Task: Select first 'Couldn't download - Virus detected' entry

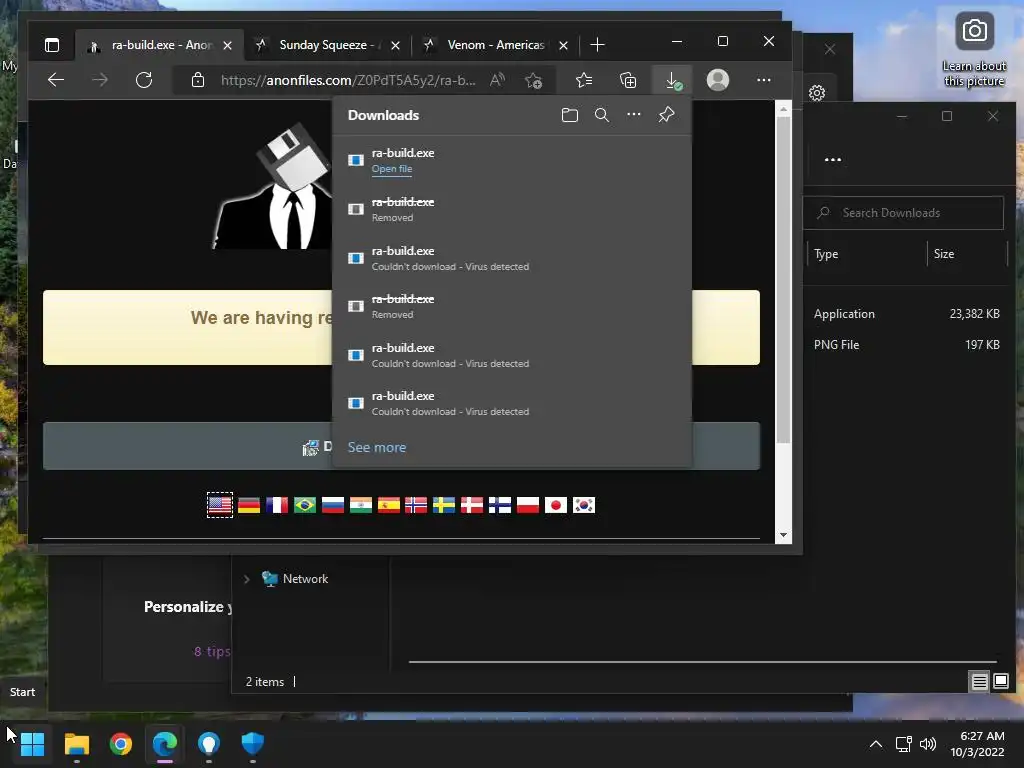Action: tap(511, 259)
